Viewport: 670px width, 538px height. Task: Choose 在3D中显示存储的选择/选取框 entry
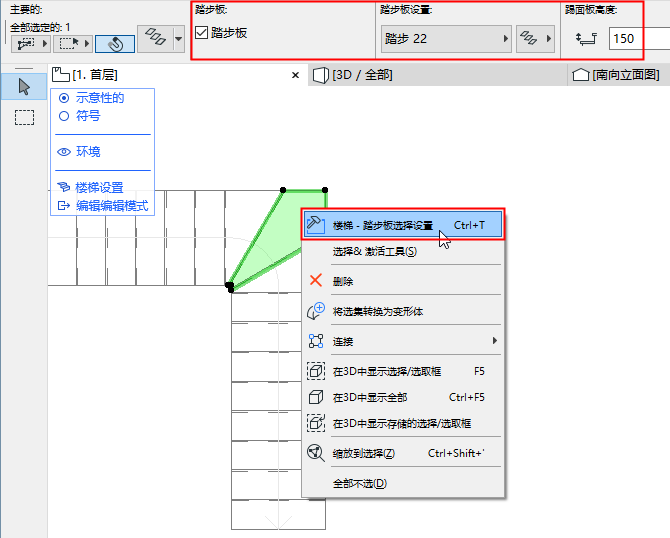pyautogui.click(x=402, y=423)
